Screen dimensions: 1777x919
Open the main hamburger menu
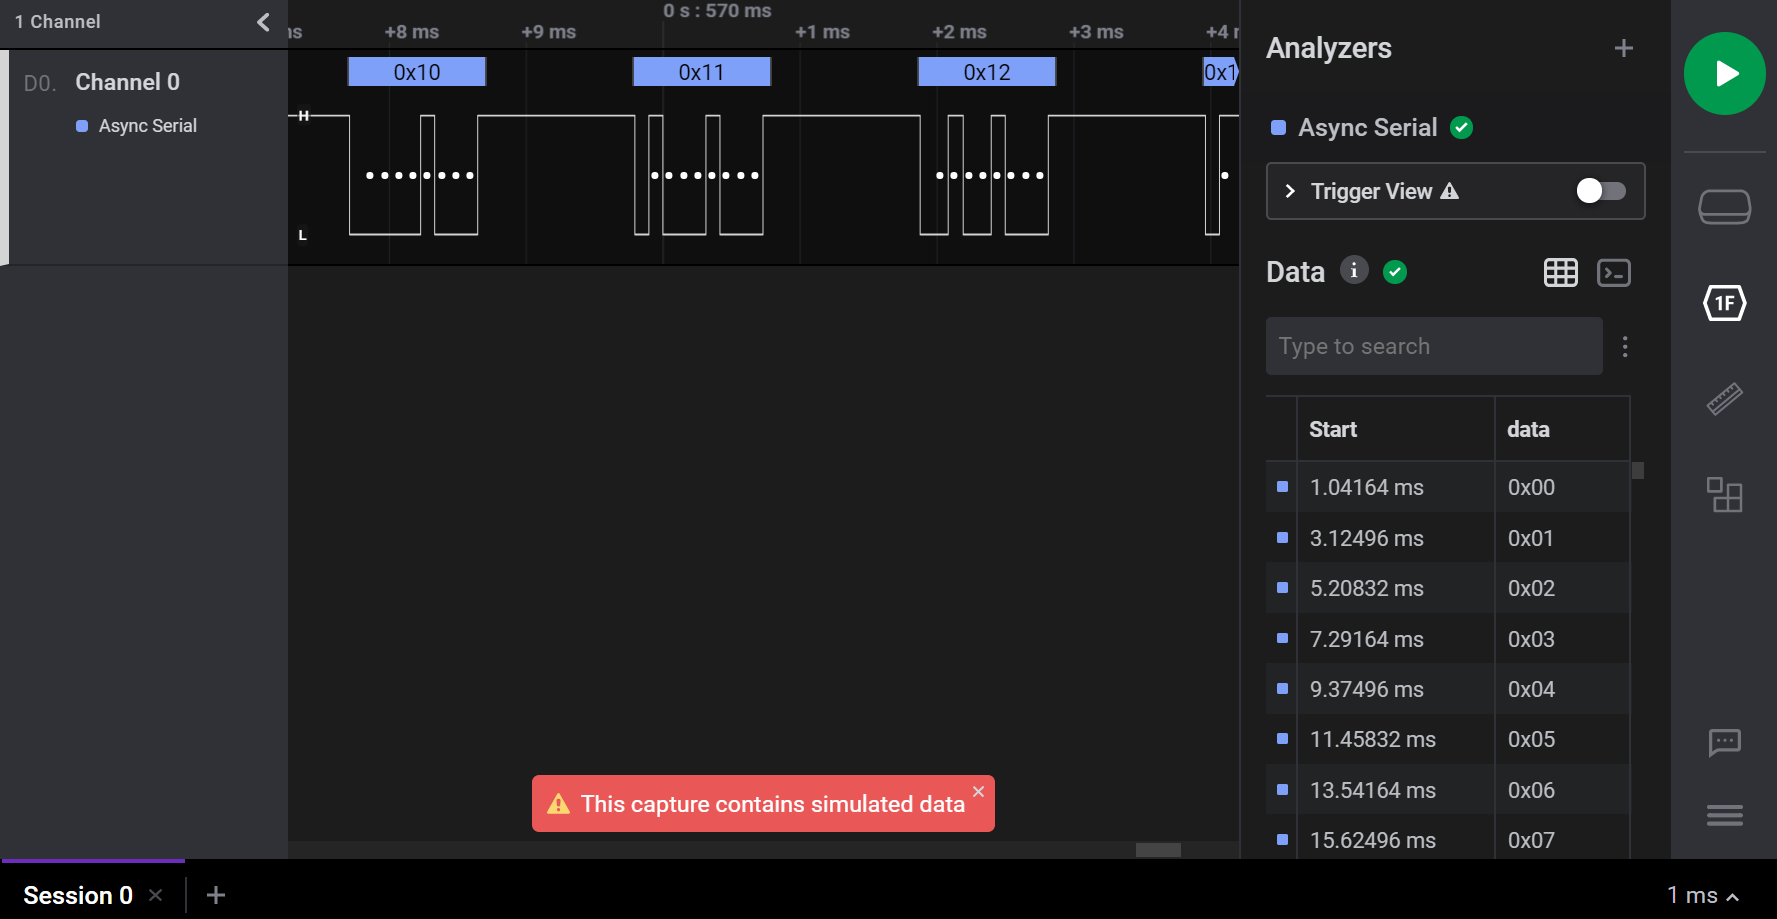[1724, 816]
